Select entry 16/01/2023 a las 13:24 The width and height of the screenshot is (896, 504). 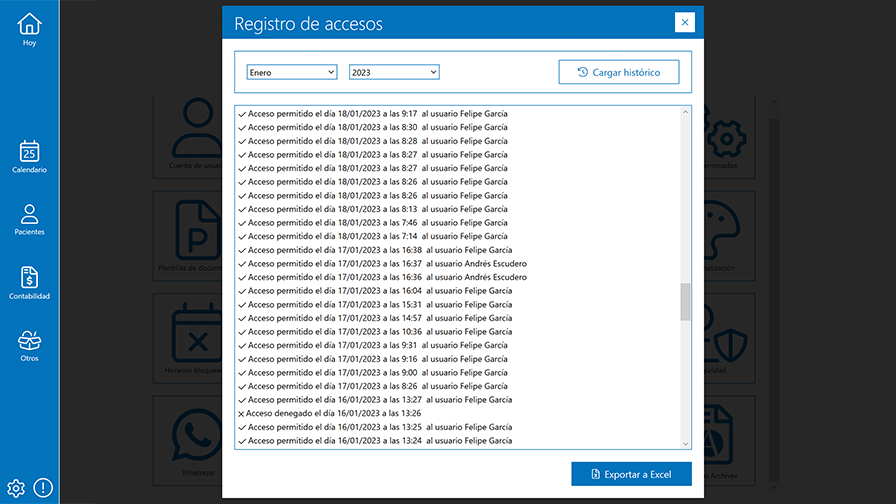(x=375, y=441)
